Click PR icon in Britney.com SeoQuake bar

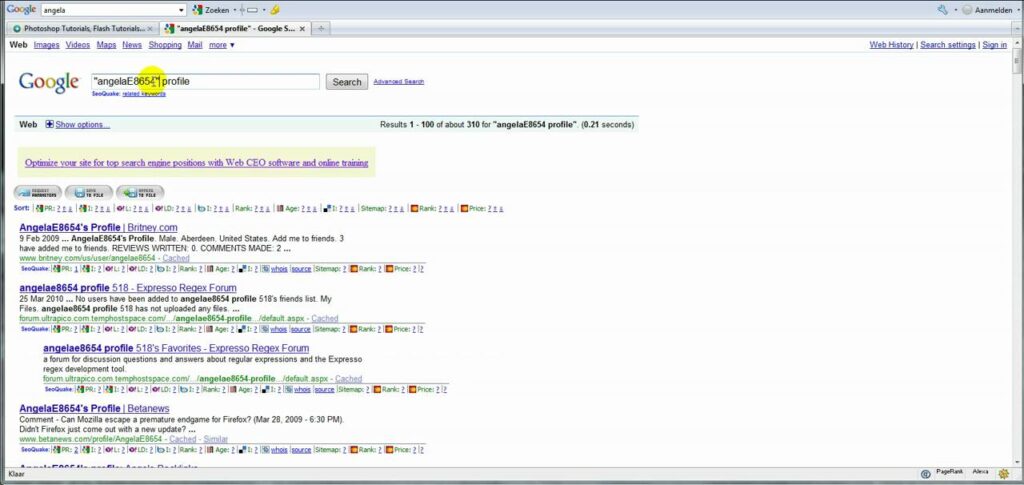pos(57,269)
